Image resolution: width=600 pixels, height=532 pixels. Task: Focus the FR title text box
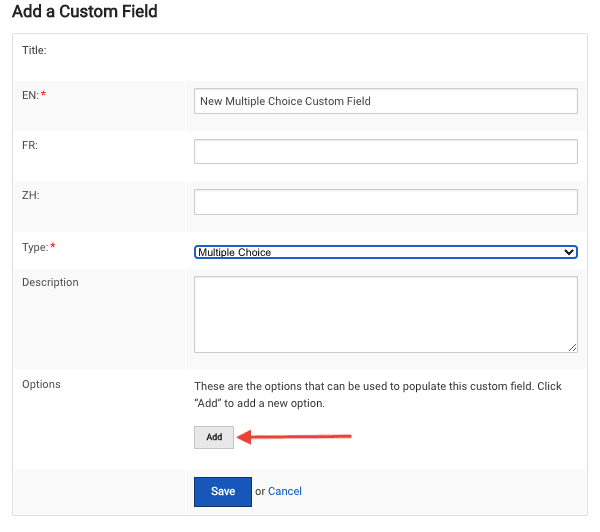click(385, 151)
